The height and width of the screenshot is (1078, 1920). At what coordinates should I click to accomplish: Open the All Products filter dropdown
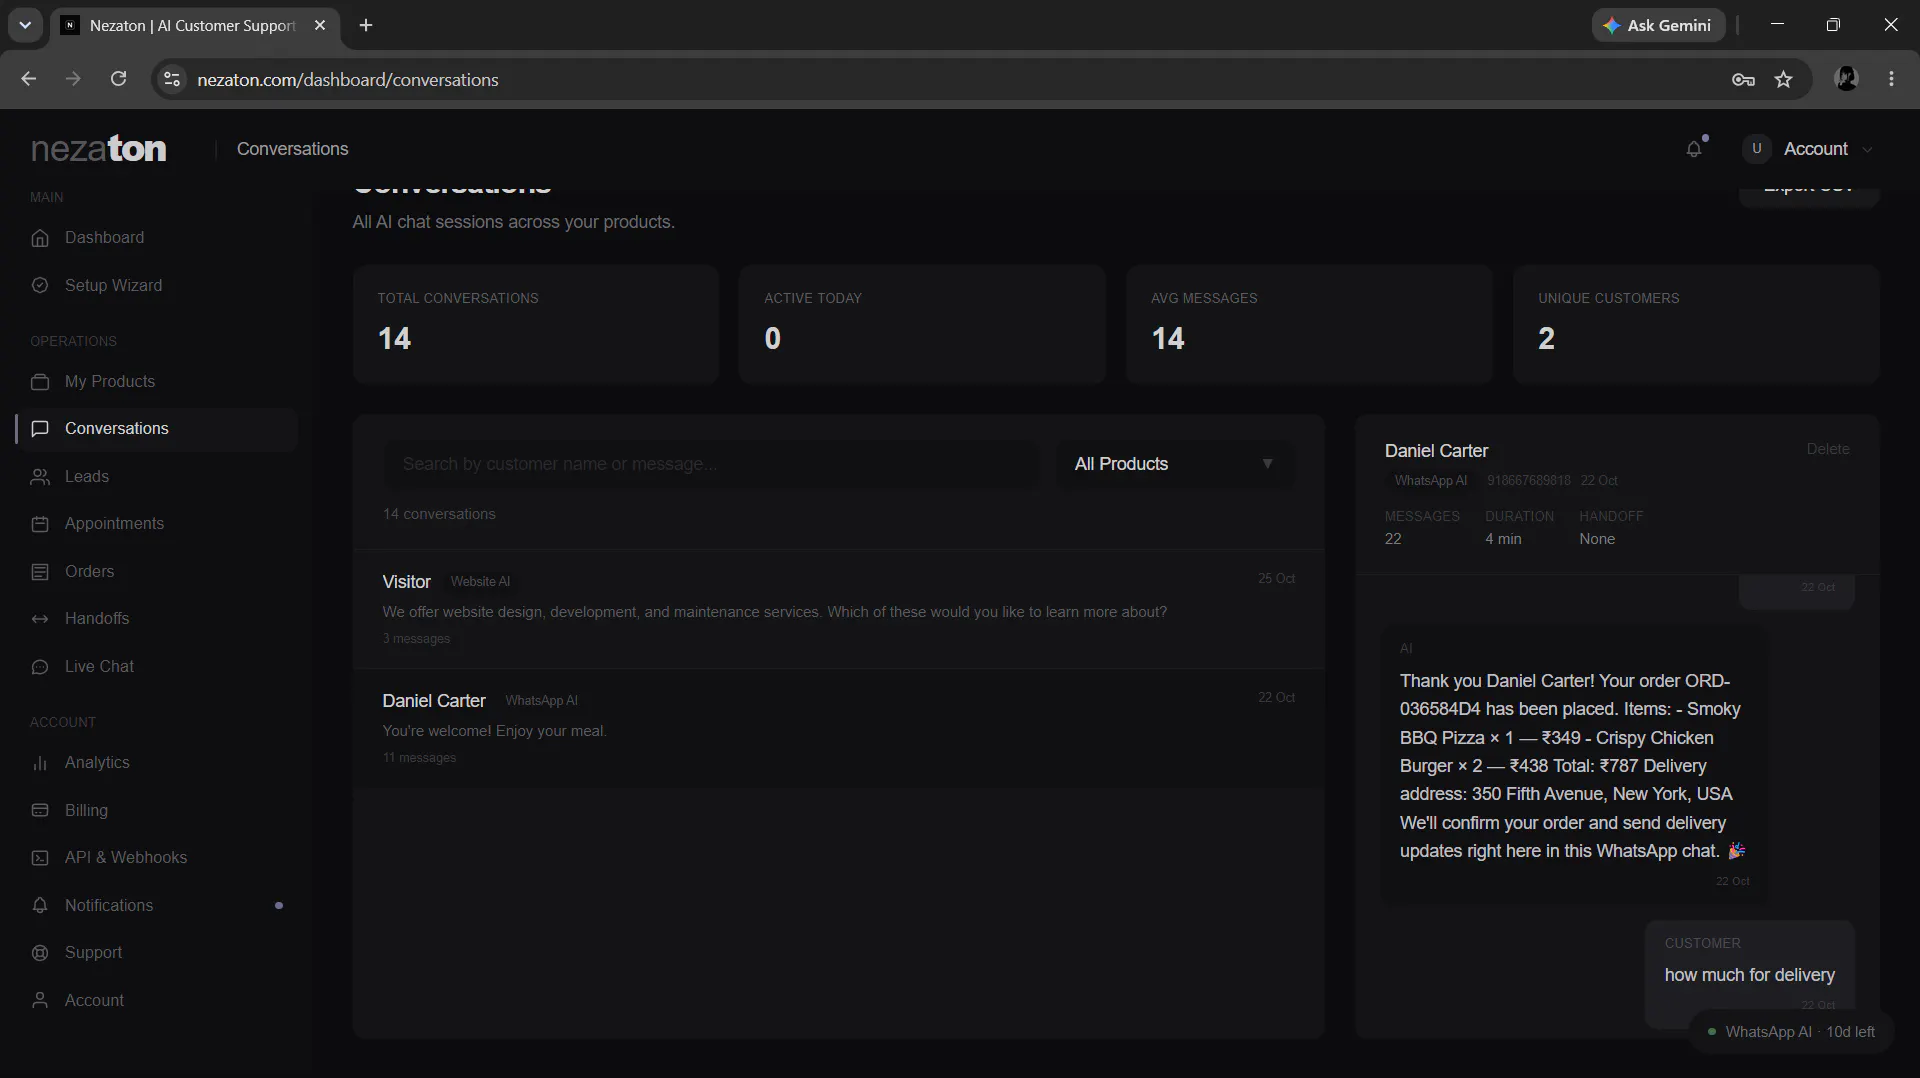pyautogui.click(x=1175, y=464)
